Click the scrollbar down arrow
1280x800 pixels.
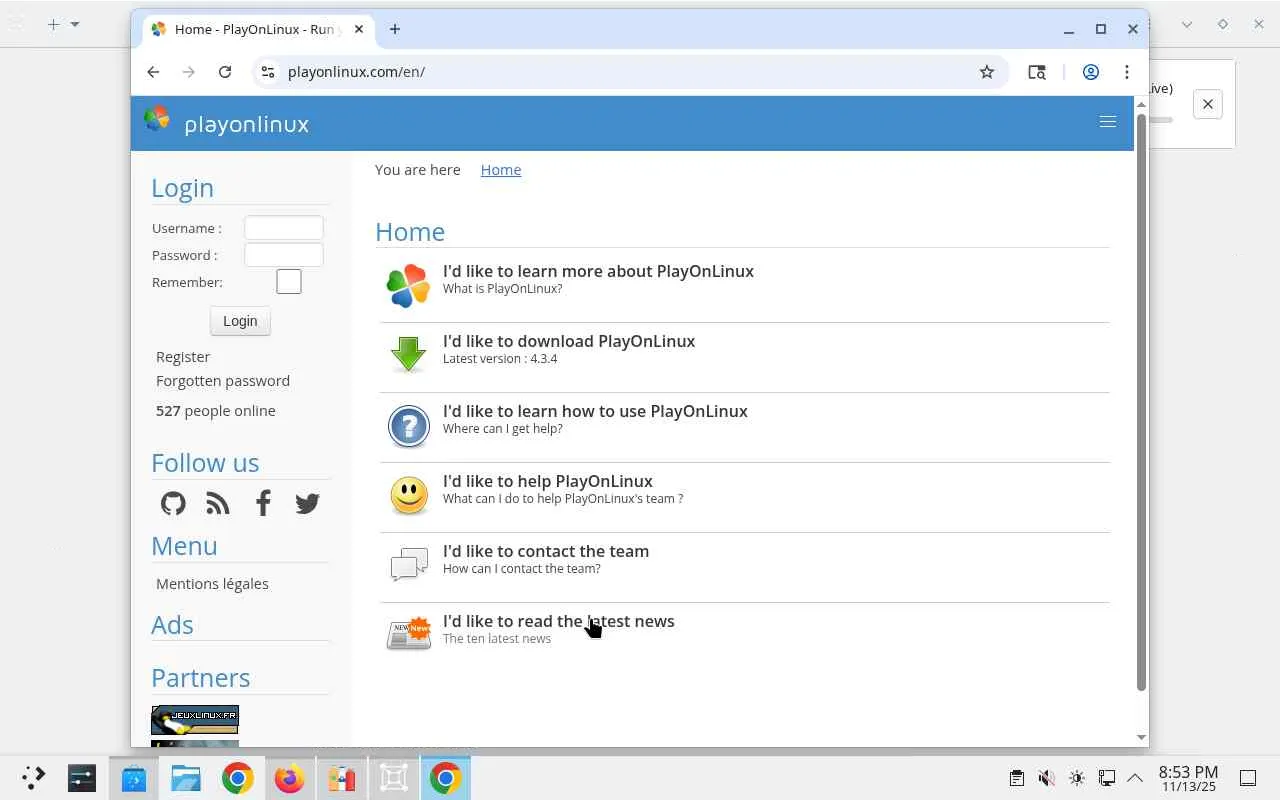[1141, 738]
